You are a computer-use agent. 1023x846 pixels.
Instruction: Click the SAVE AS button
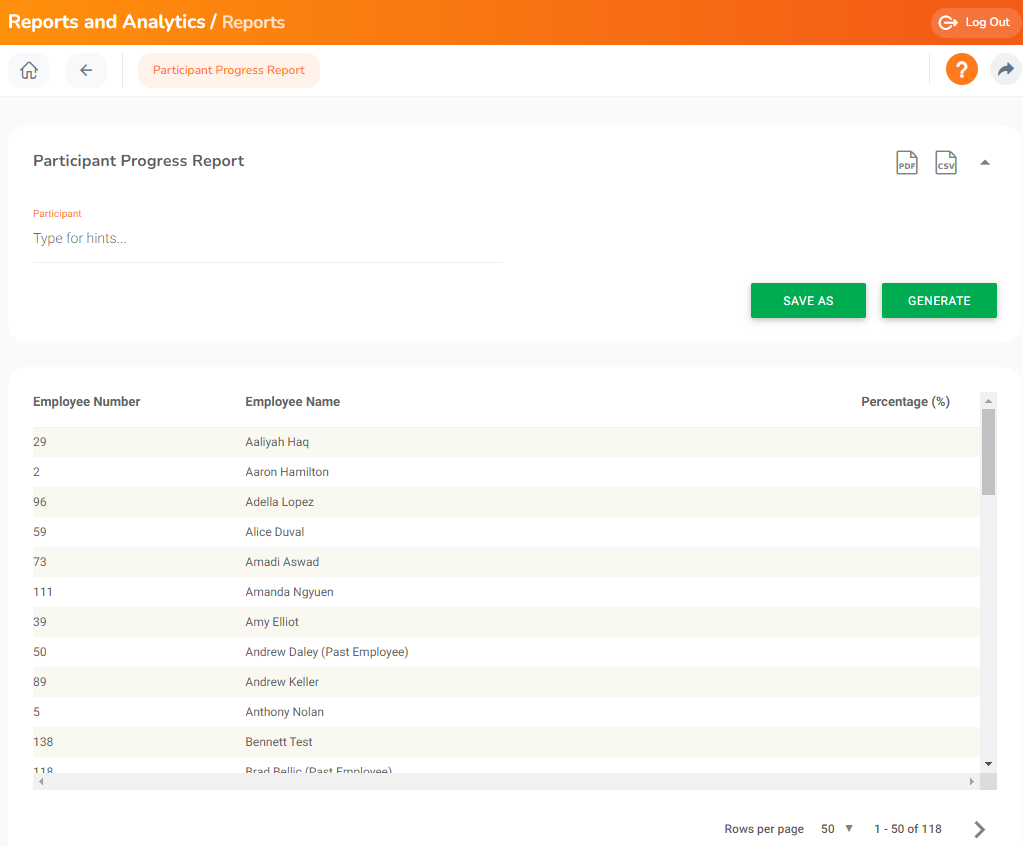[808, 301]
